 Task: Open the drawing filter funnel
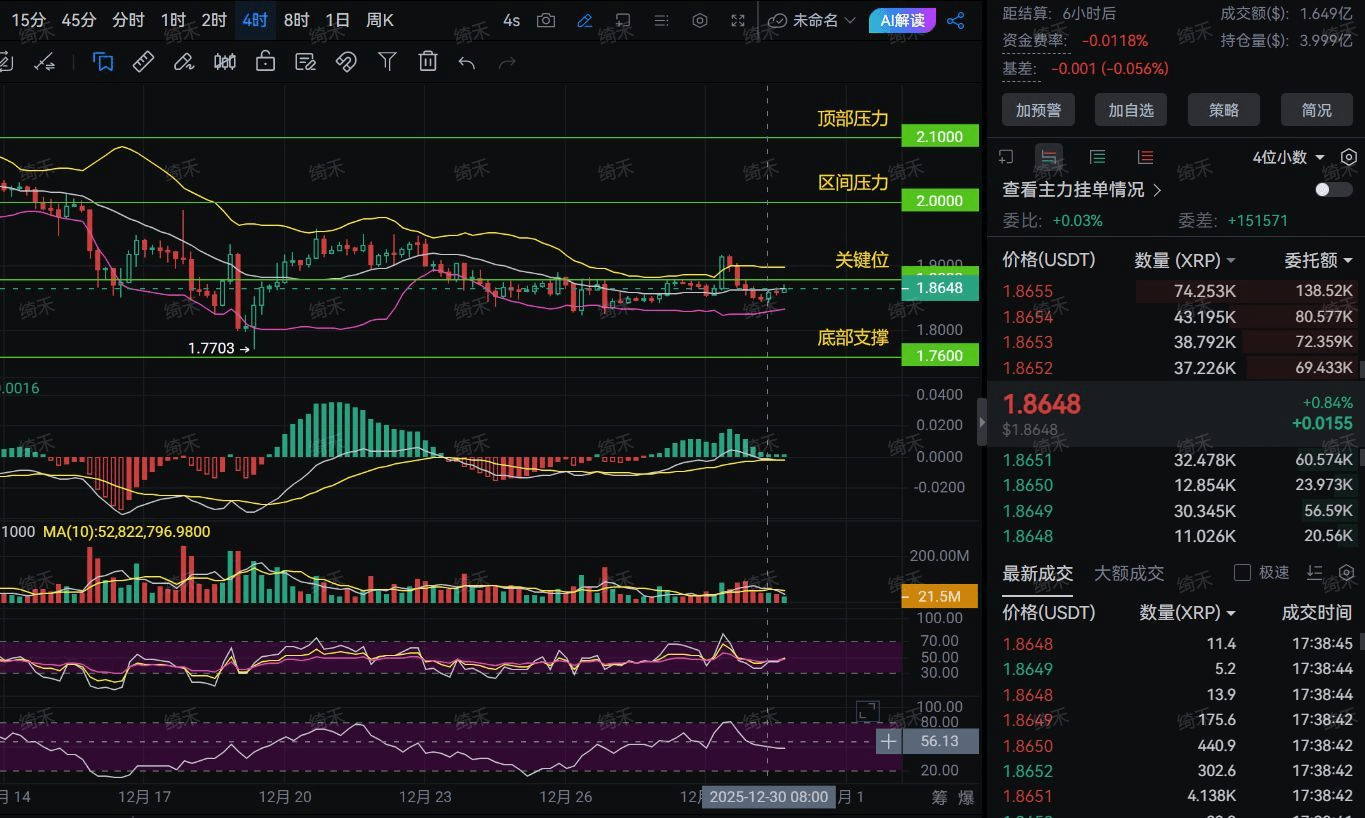[387, 62]
